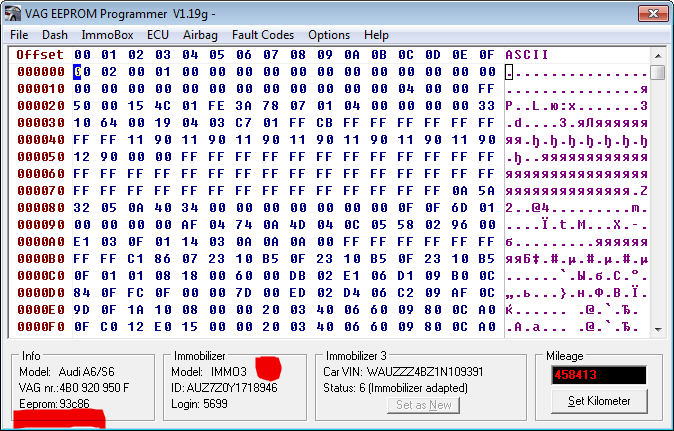Open the Fault Codes menu

tap(262, 34)
